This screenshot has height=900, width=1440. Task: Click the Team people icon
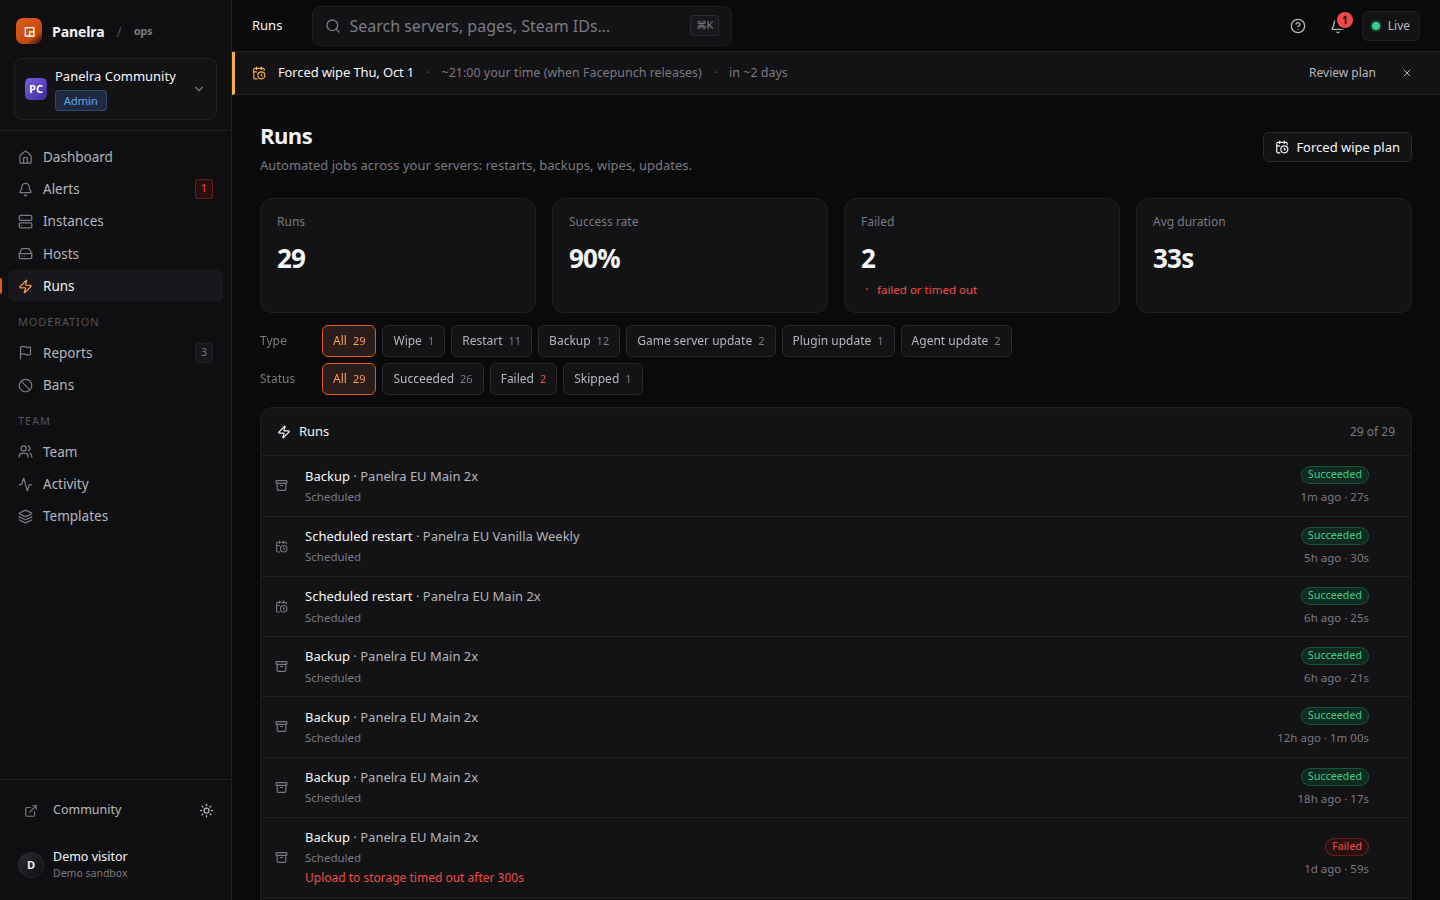26,452
